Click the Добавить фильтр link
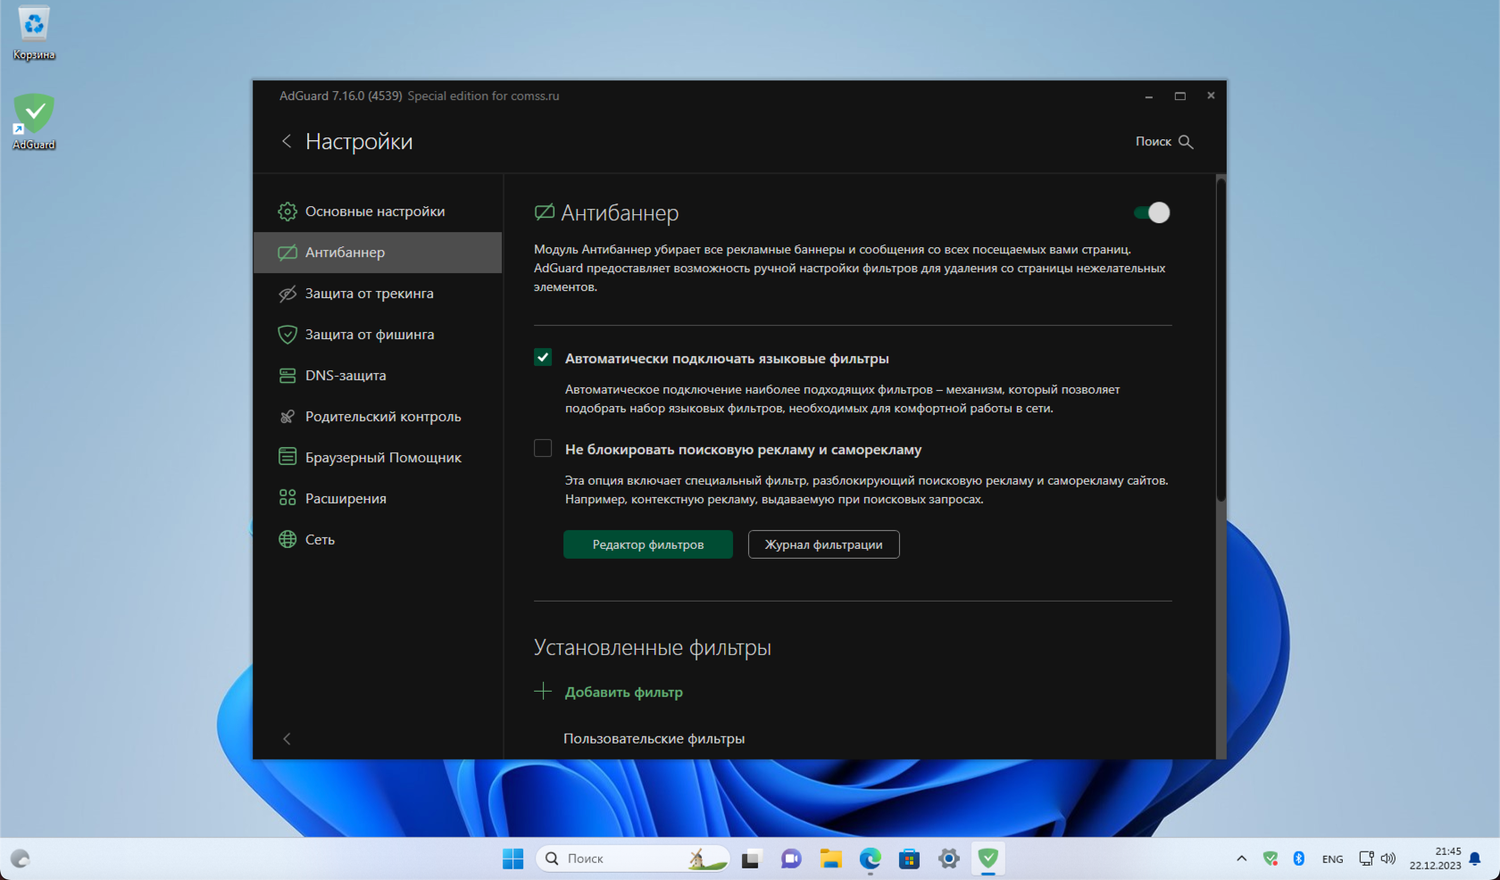The height and width of the screenshot is (880, 1500). click(x=624, y=692)
